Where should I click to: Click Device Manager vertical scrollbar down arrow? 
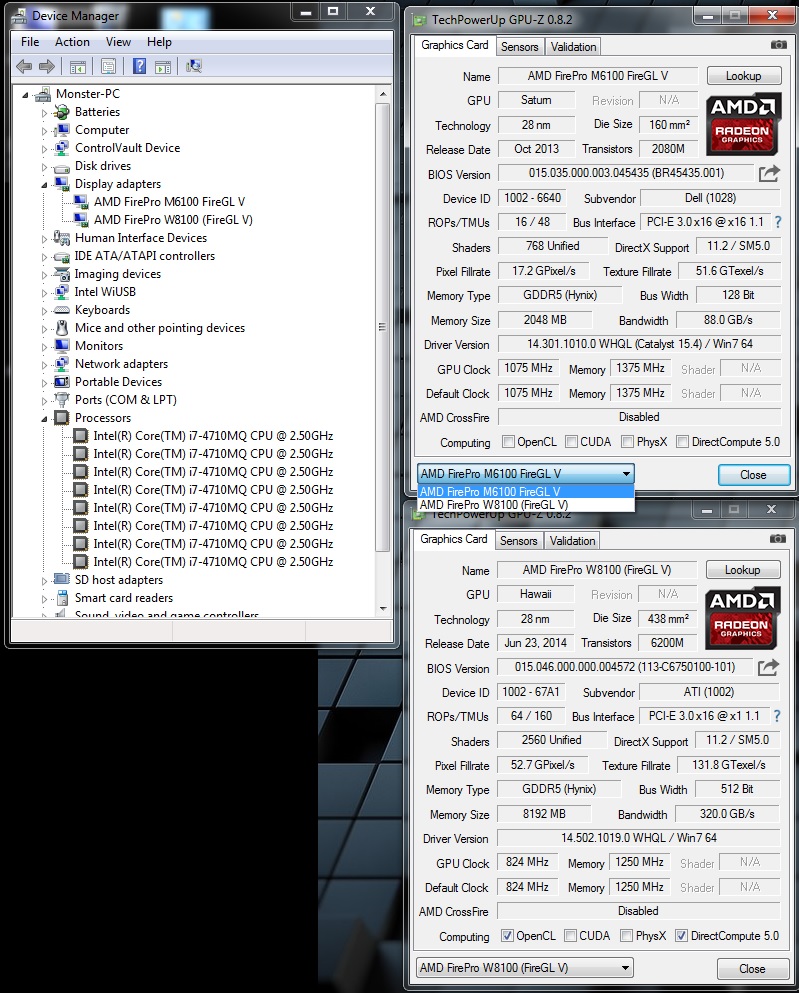click(383, 609)
